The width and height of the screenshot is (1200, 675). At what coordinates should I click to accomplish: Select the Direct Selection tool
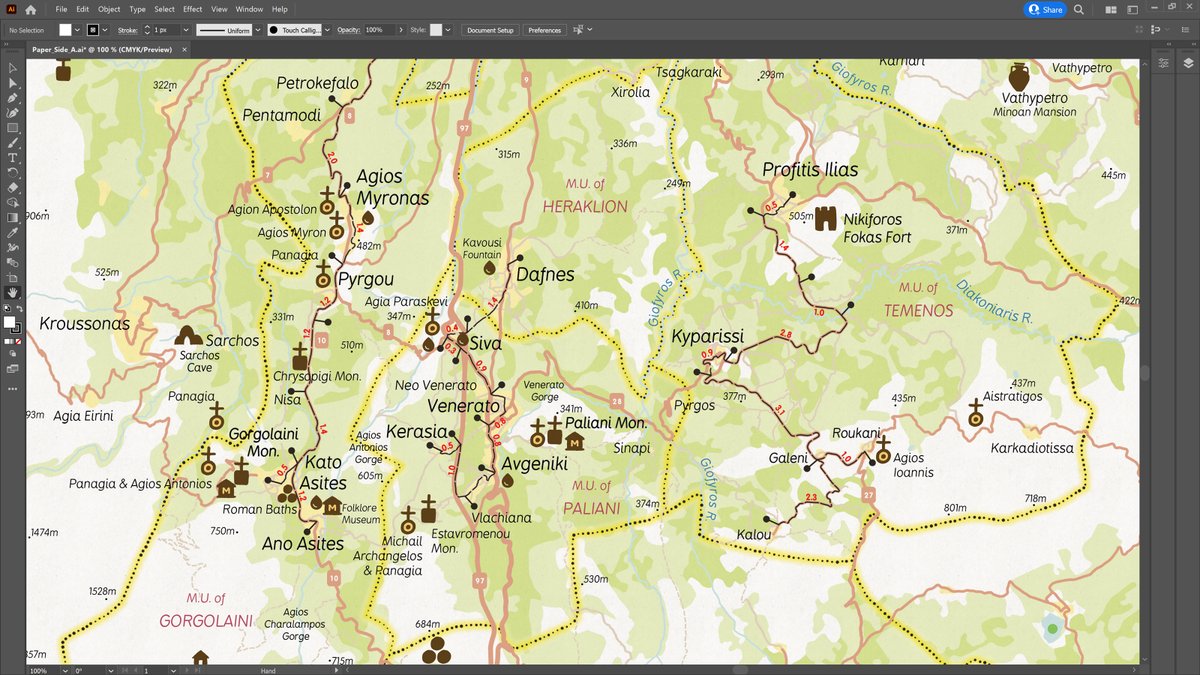click(13, 83)
